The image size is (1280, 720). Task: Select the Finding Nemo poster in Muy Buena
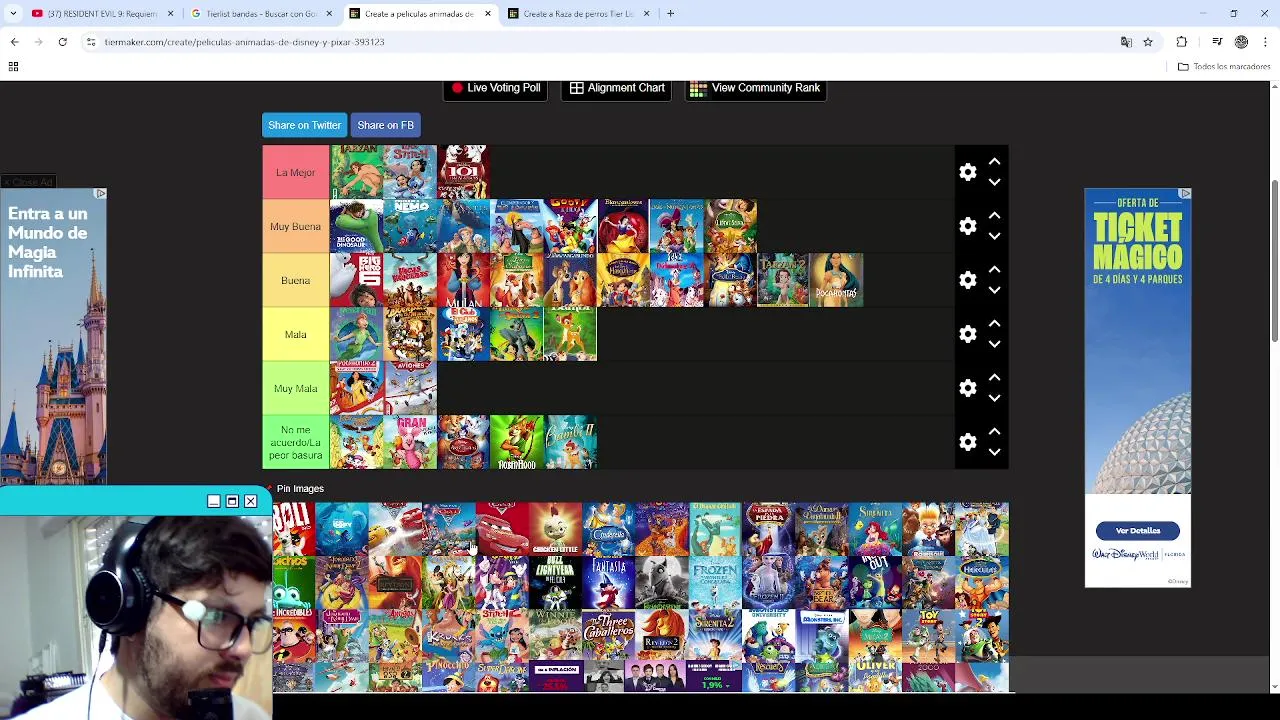(x=410, y=226)
